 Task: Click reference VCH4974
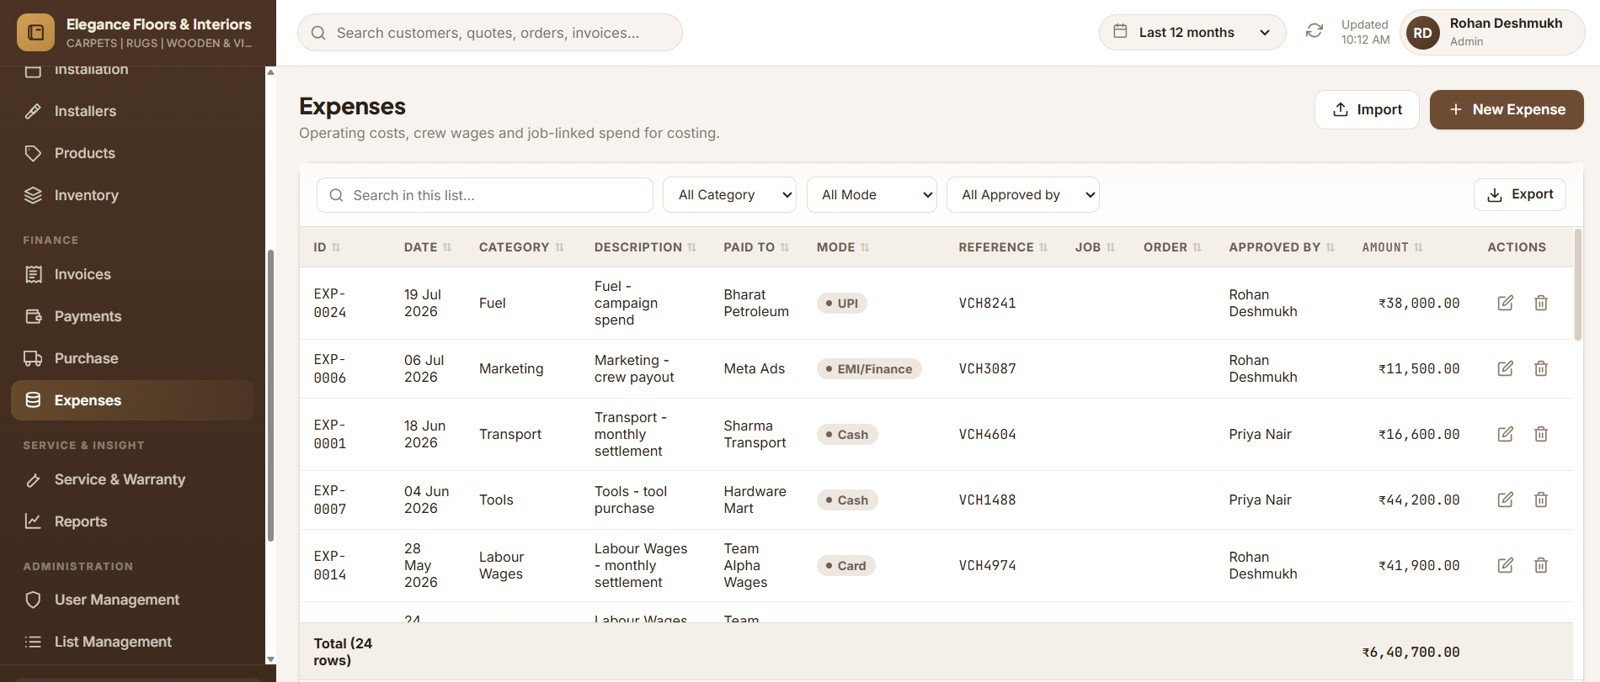(987, 565)
